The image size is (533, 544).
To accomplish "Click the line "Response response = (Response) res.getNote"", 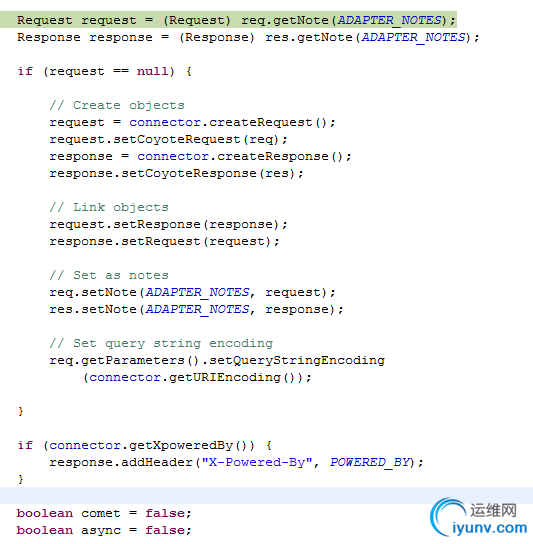I will 248,37.
